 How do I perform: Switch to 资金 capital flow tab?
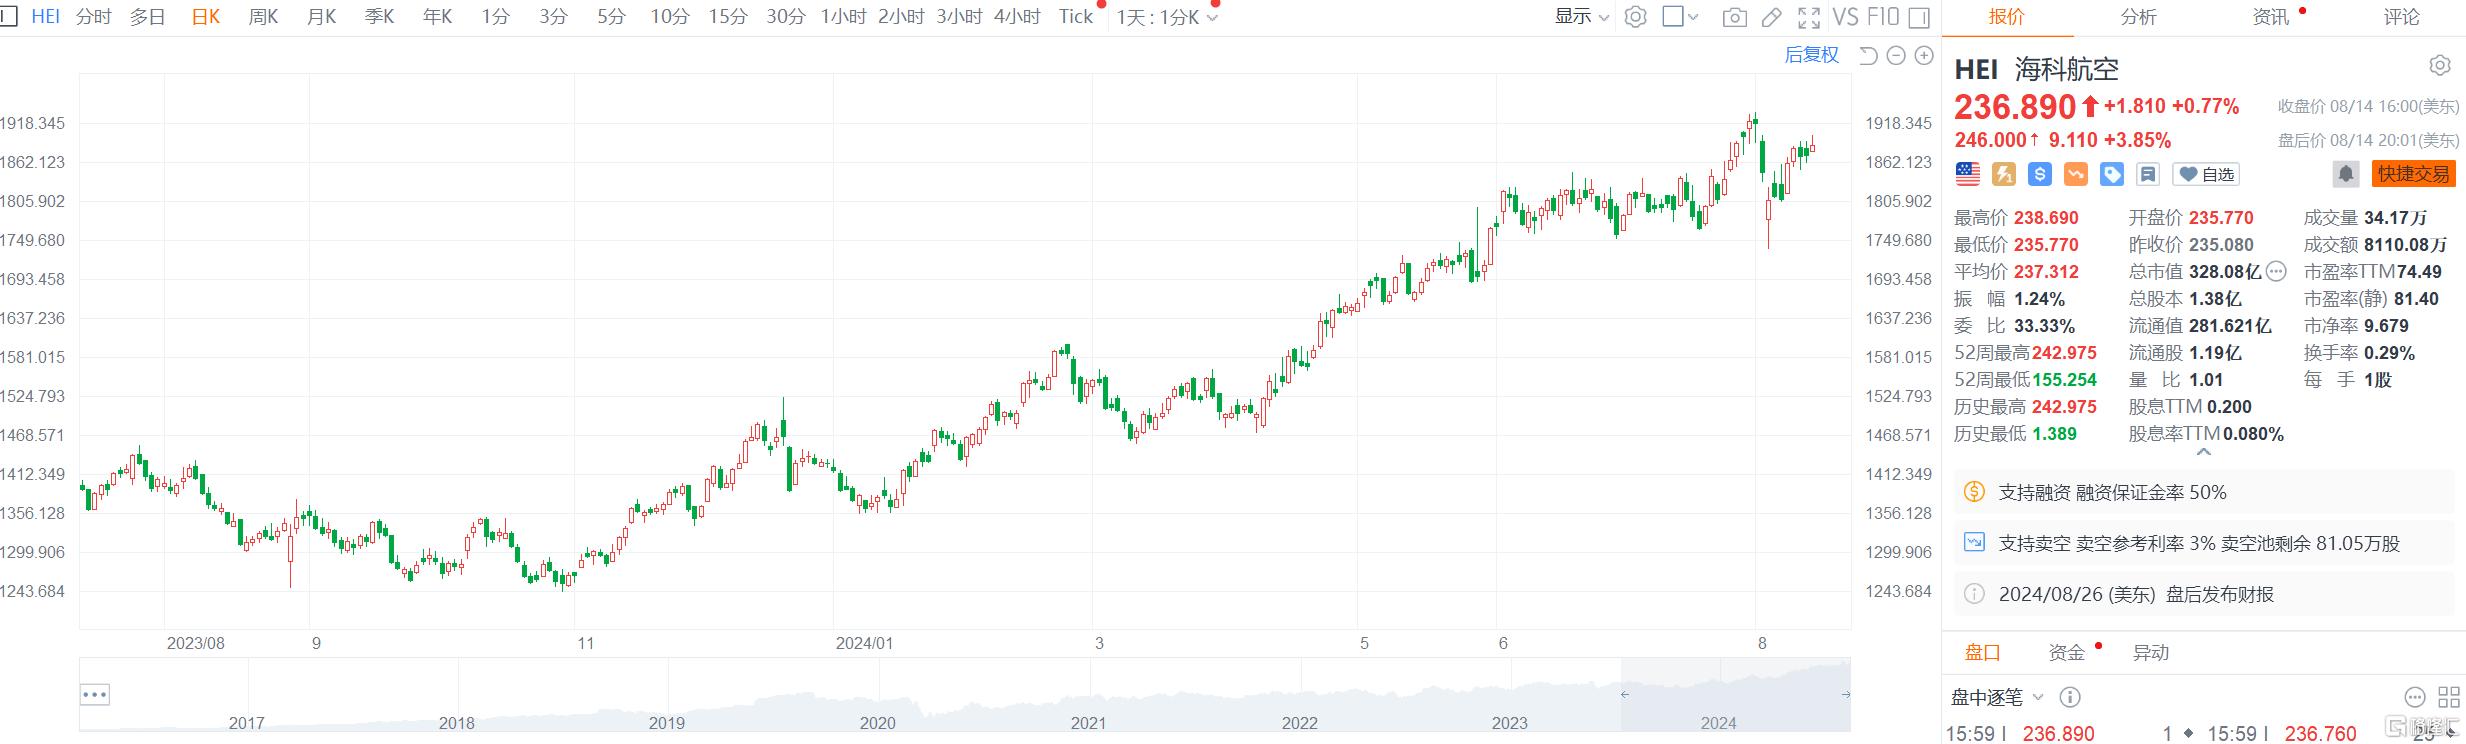click(x=2067, y=653)
